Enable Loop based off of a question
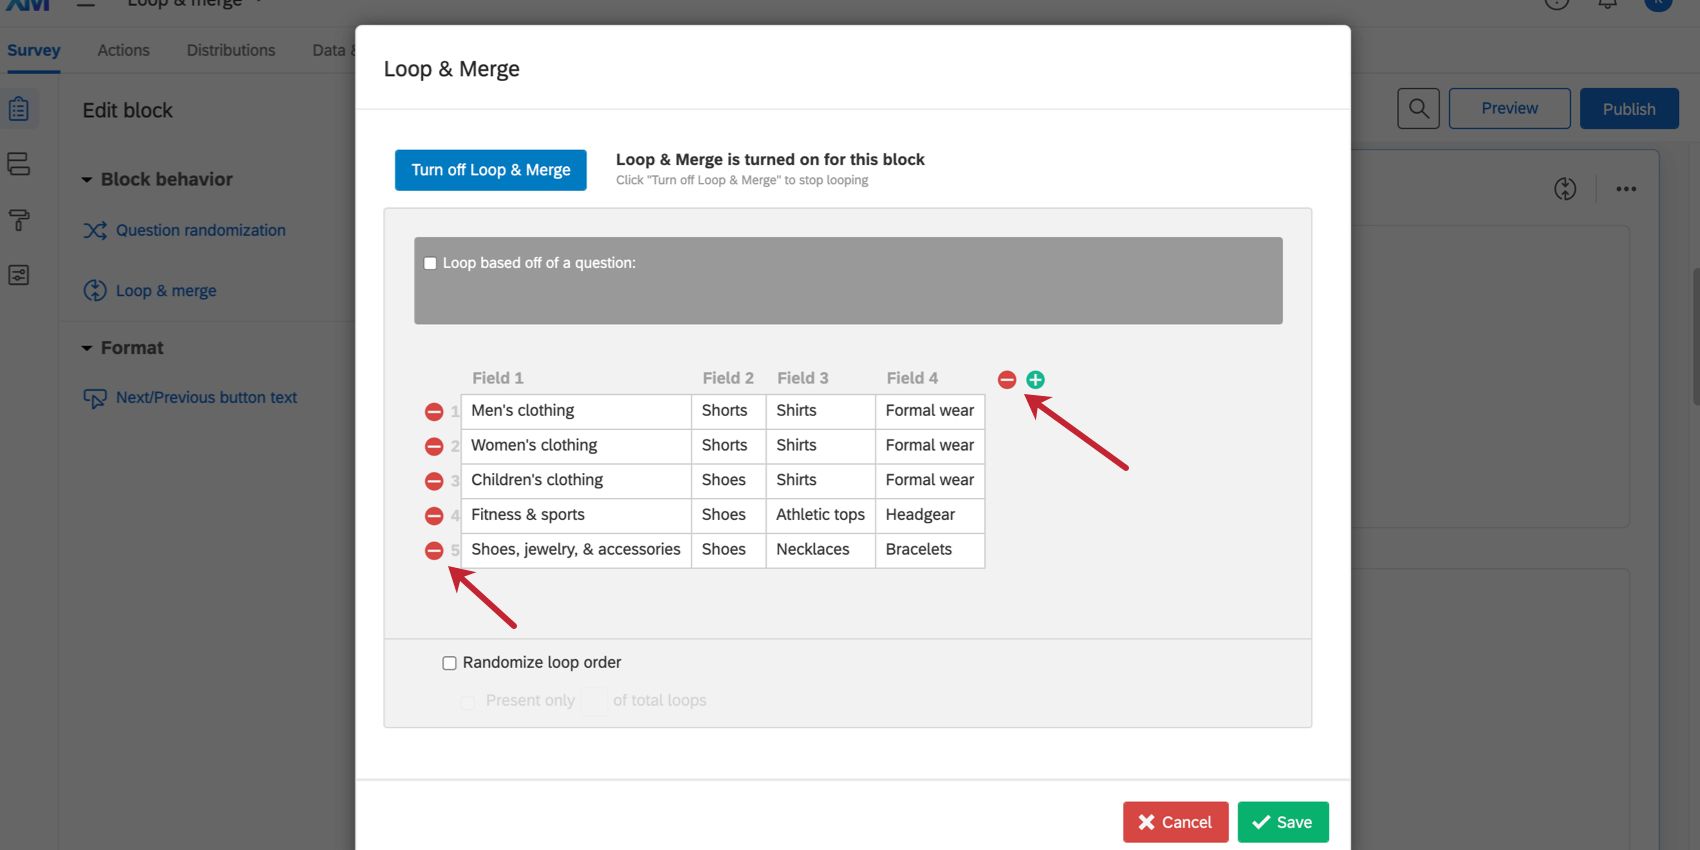 430,263
